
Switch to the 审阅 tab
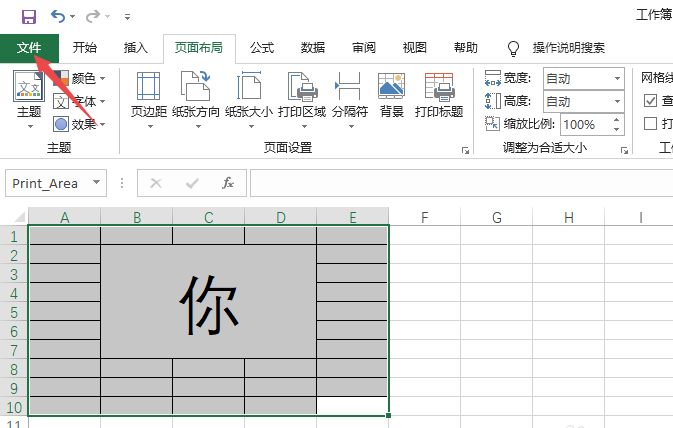point(364,48)
